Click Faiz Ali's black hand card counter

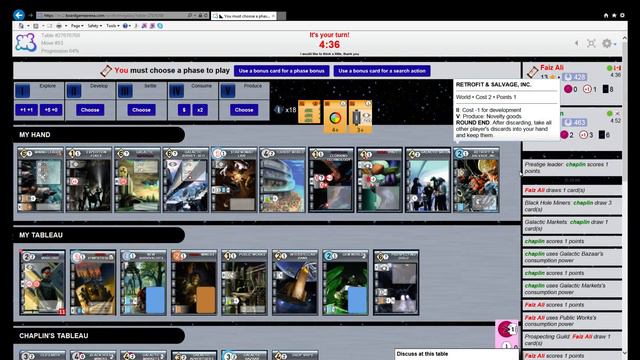606,89
